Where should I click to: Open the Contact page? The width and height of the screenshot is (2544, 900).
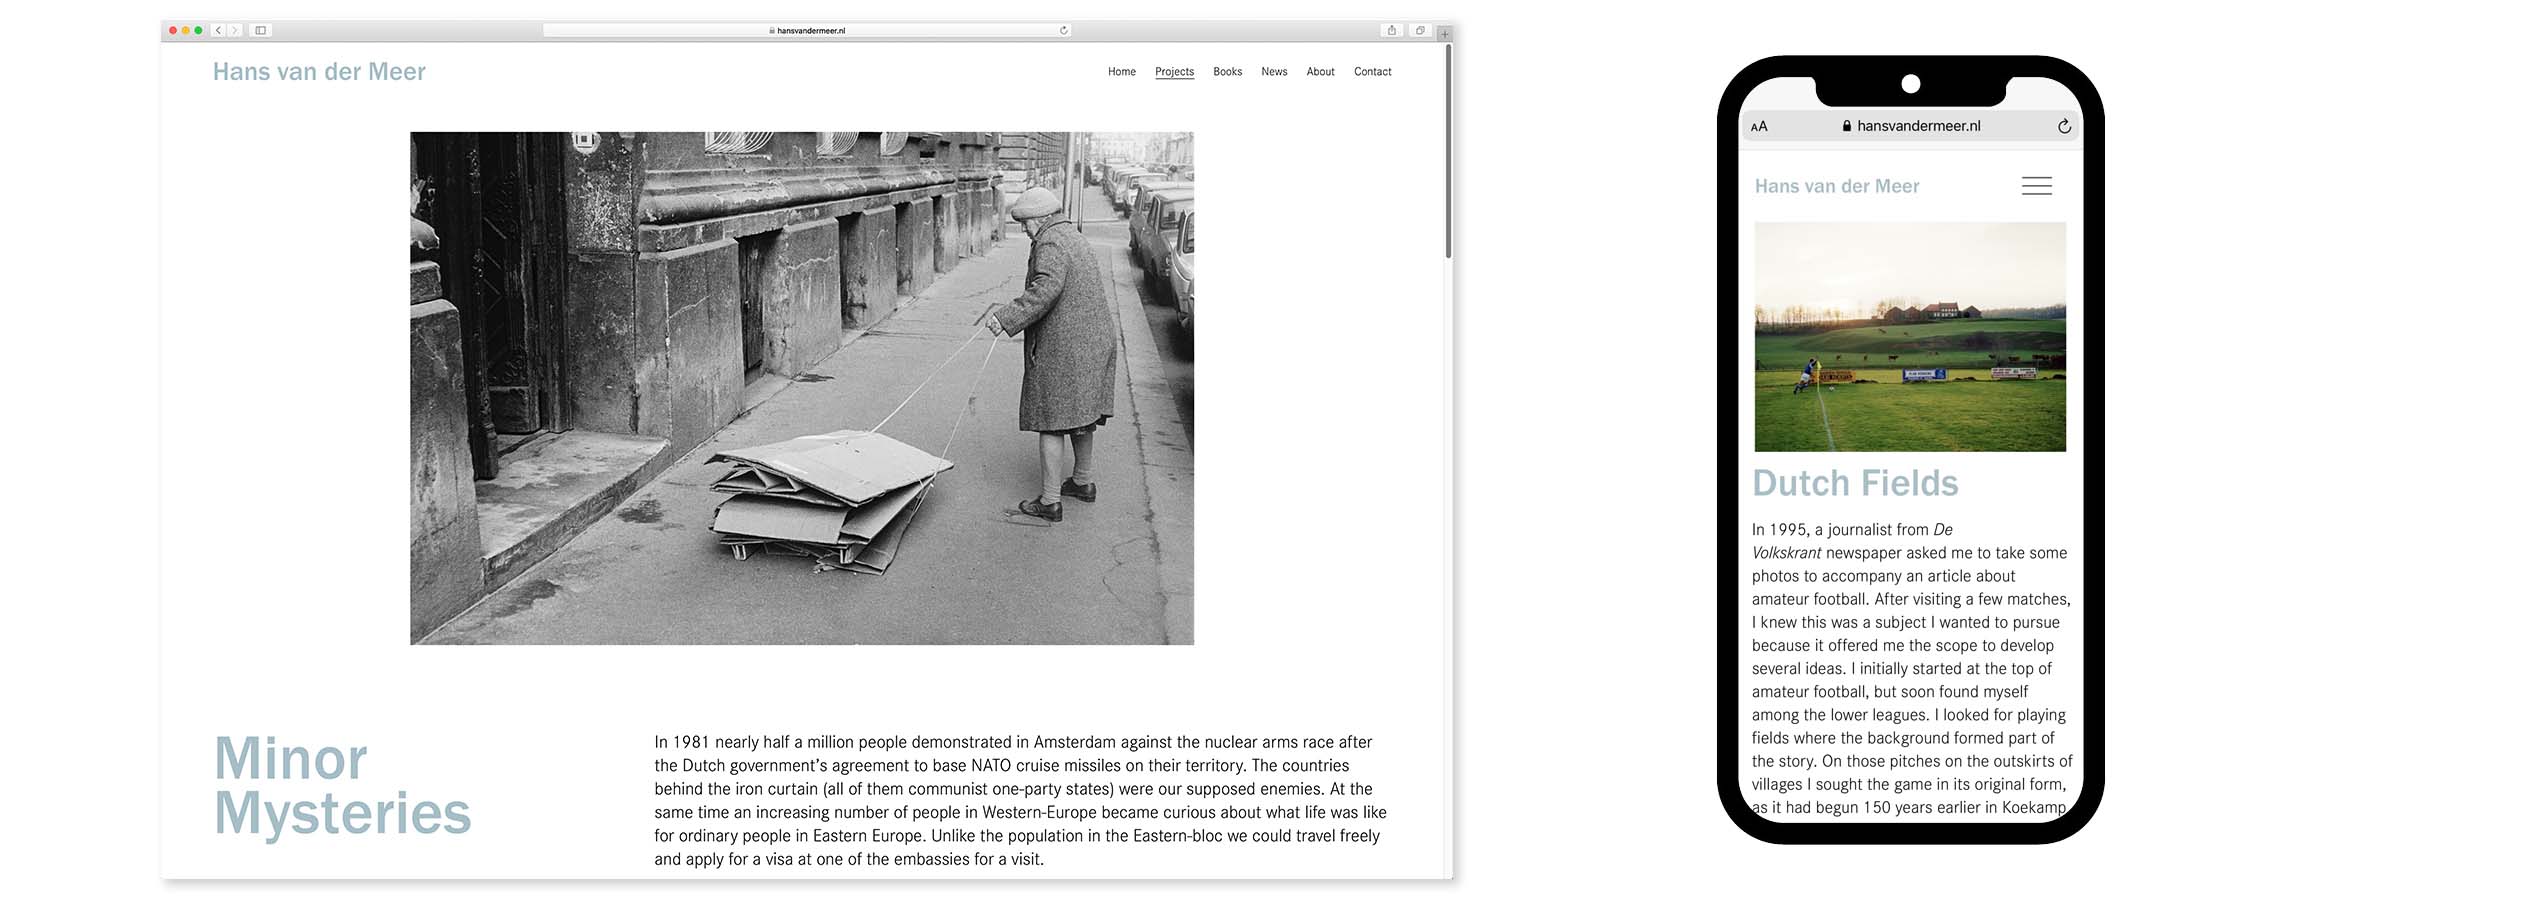click(x=1372, y=72)
